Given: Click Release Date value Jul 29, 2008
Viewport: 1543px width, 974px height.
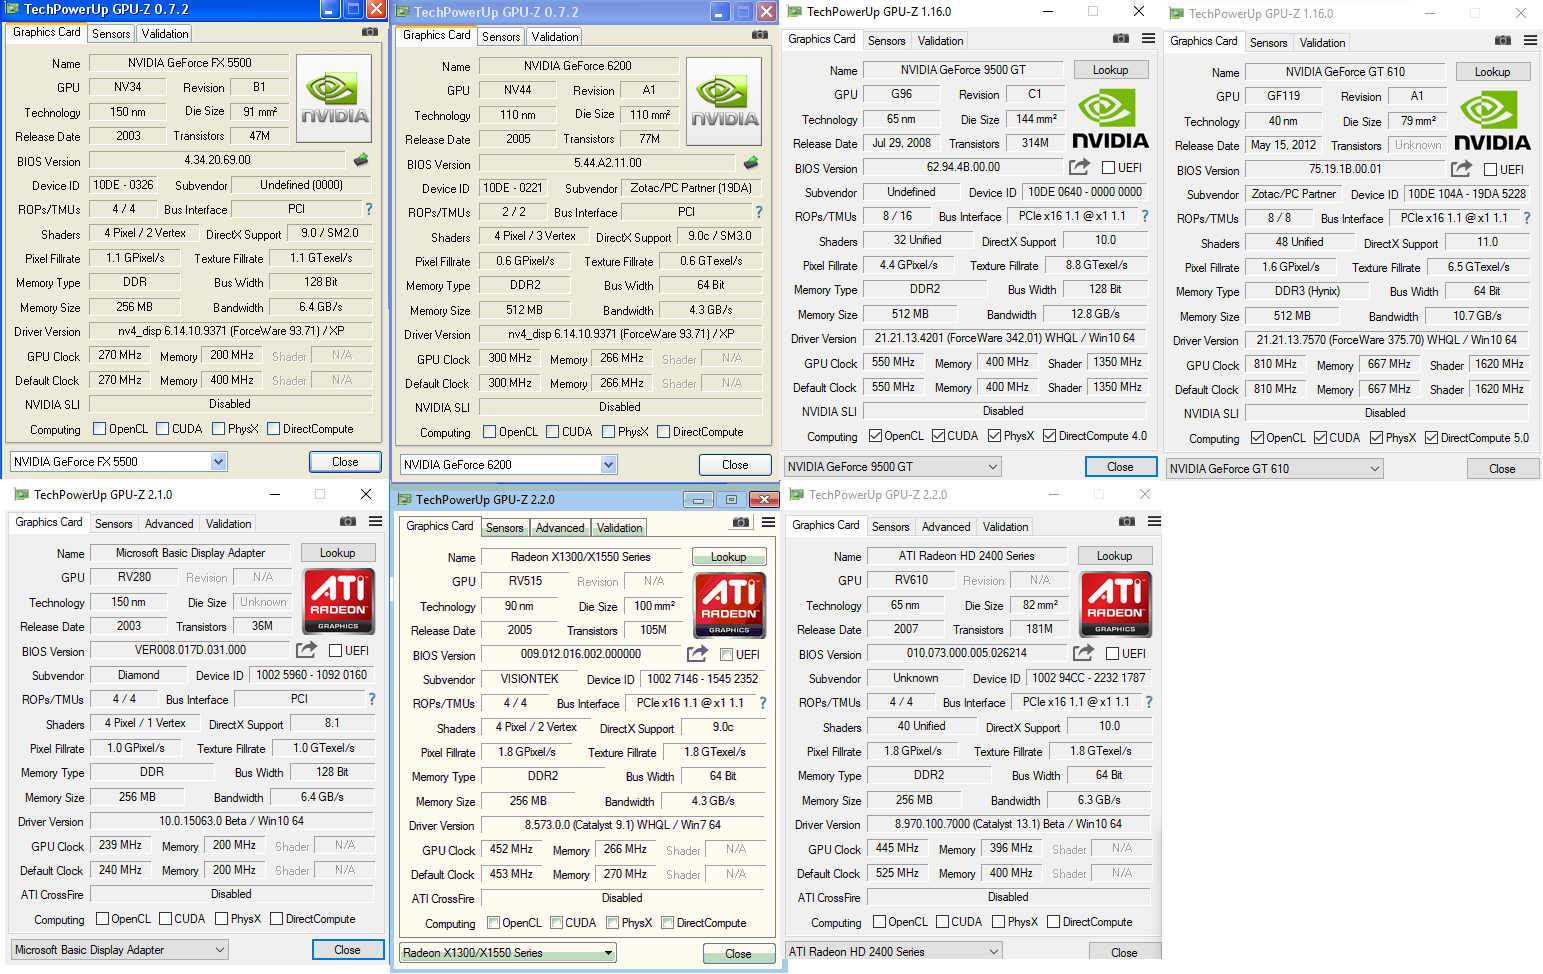Looking at the screenshot, I should [901, 143].
